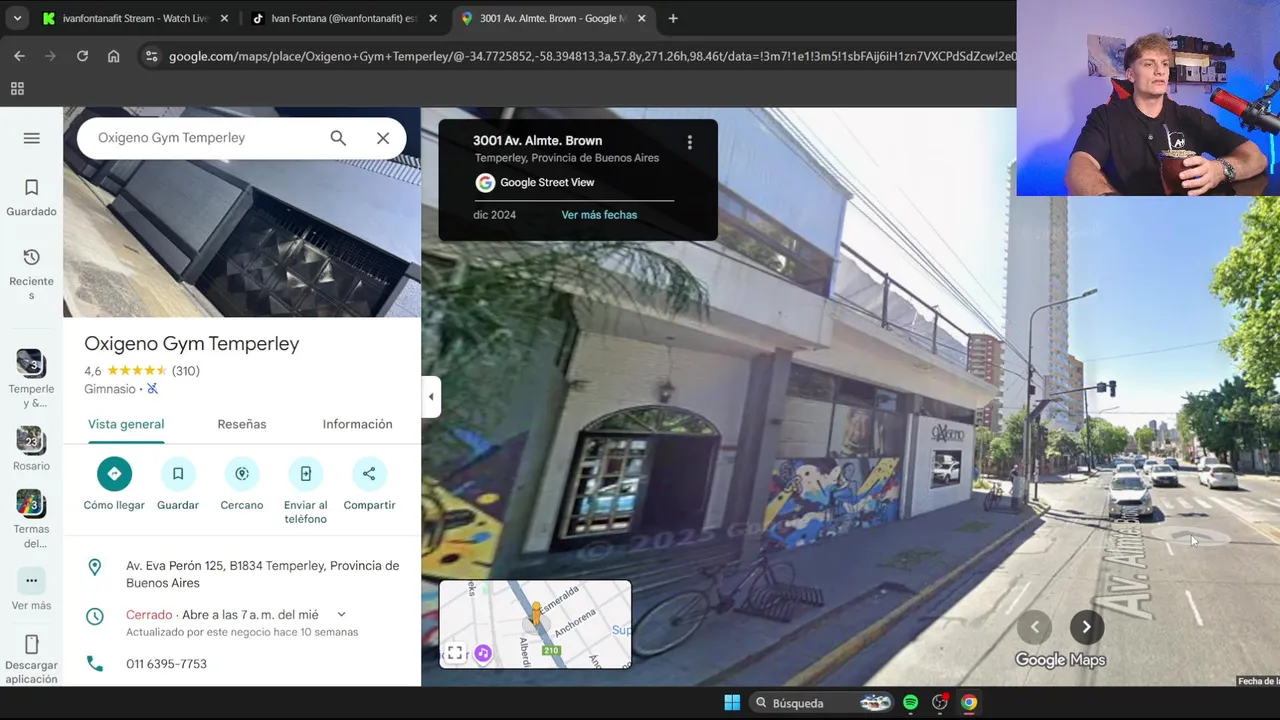This screenshot has width=1280, height=720.
Task: Close the 3001 Av. Almte. Brown tab
Action: [641, 18]
